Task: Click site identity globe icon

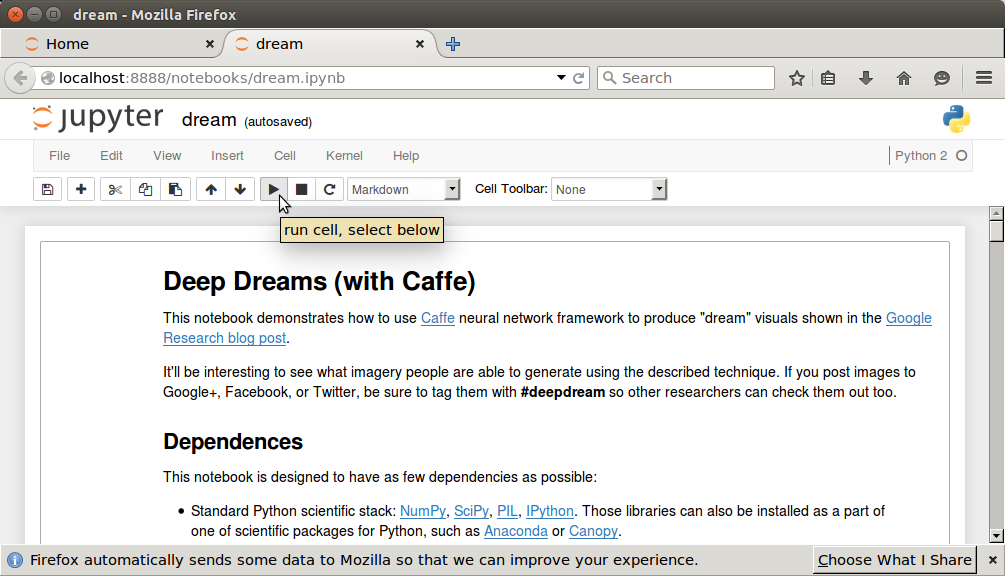Action: tap(47, 78)
